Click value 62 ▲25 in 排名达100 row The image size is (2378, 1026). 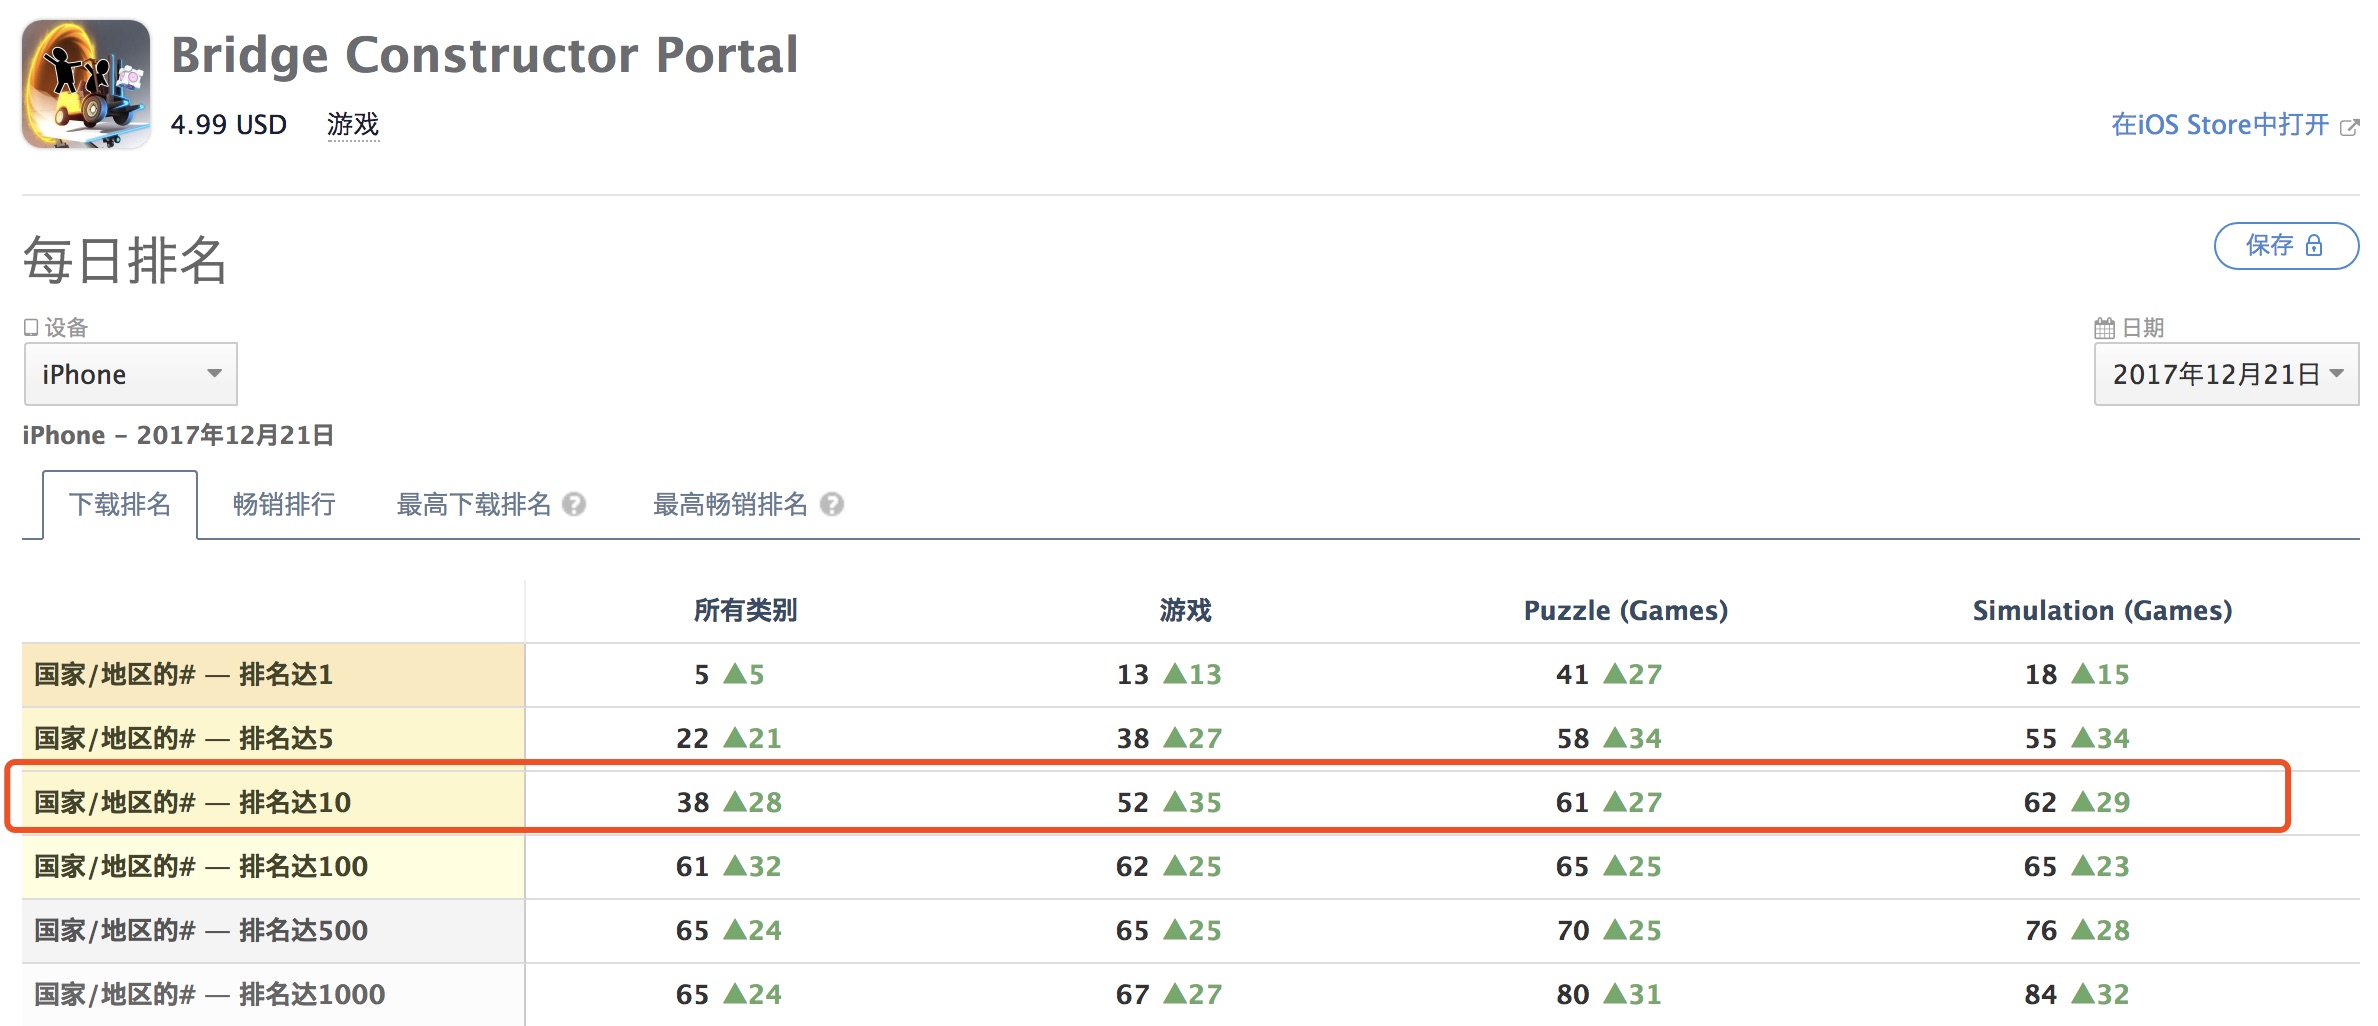click(1169, 867)
